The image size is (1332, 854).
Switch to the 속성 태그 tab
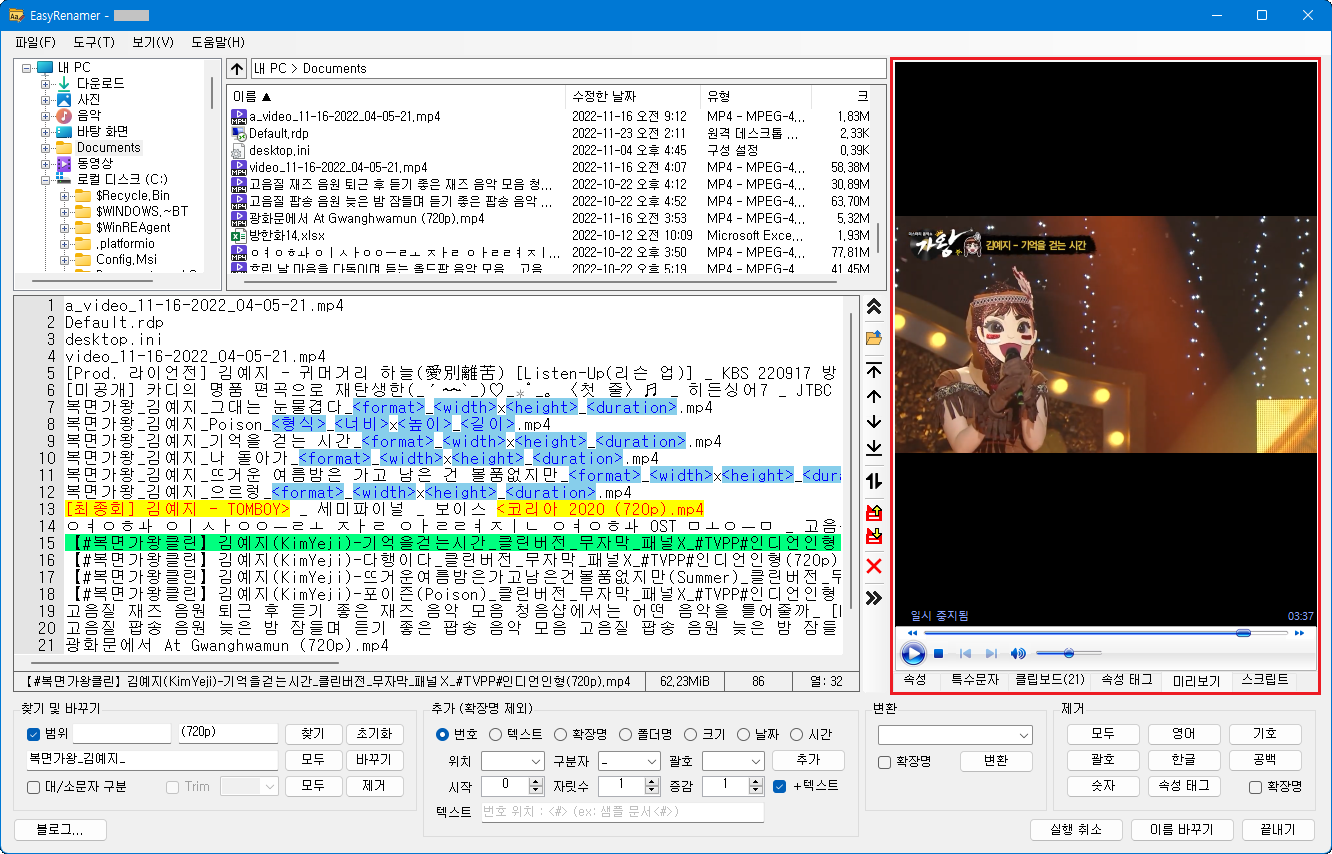(1127, 680)
